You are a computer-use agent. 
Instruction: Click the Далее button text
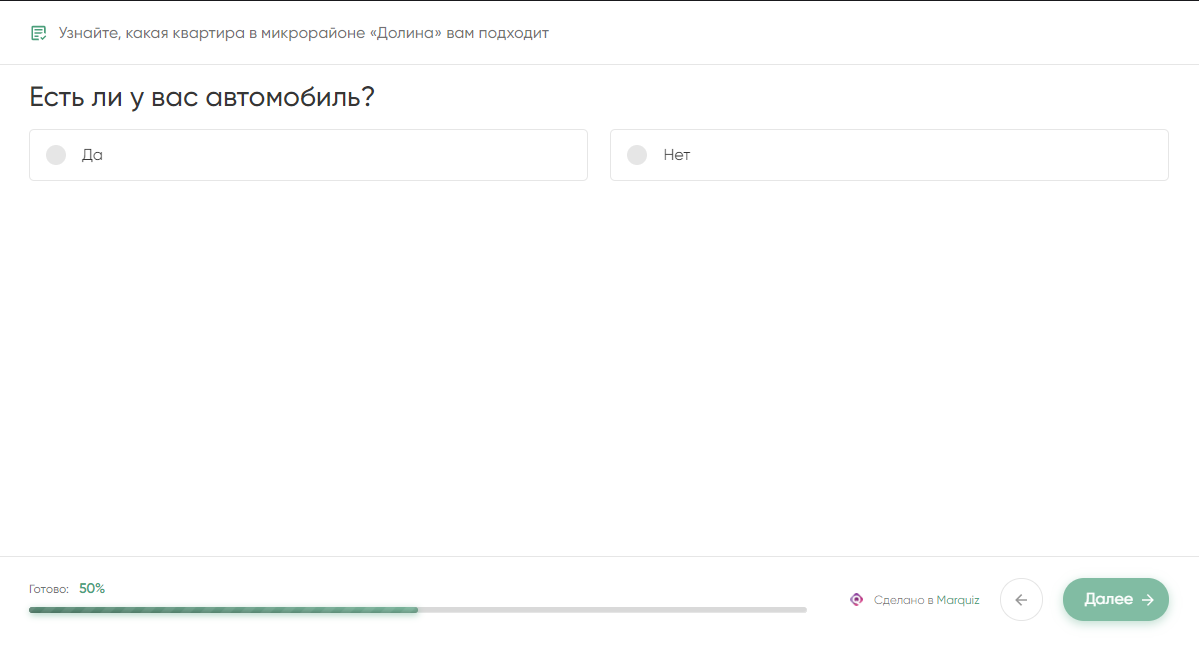[x=1108, y=599]
